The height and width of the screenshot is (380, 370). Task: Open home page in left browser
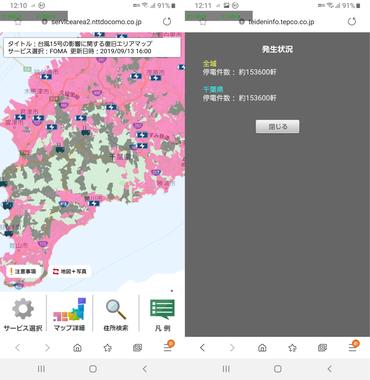click(x=77, y=348)
